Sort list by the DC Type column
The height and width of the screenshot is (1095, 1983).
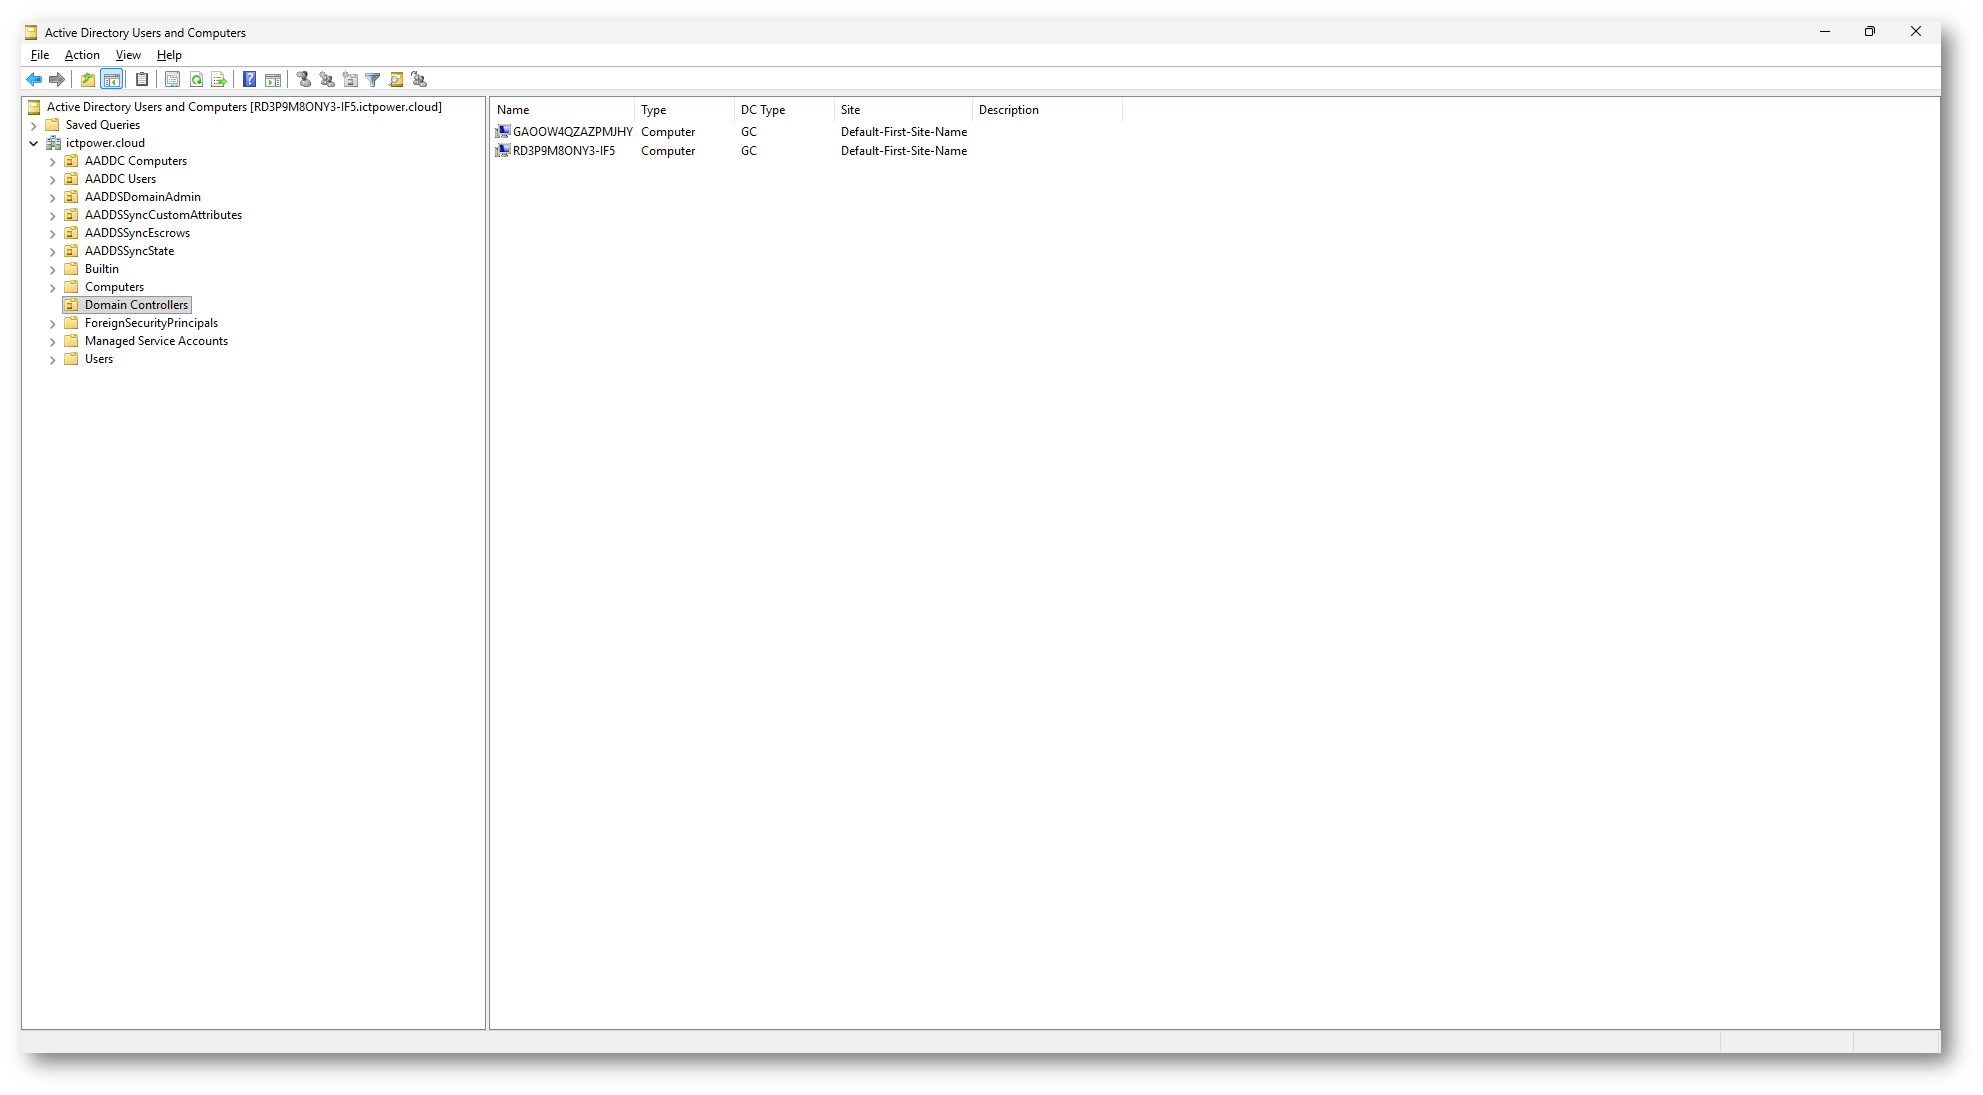pos(763,110)
